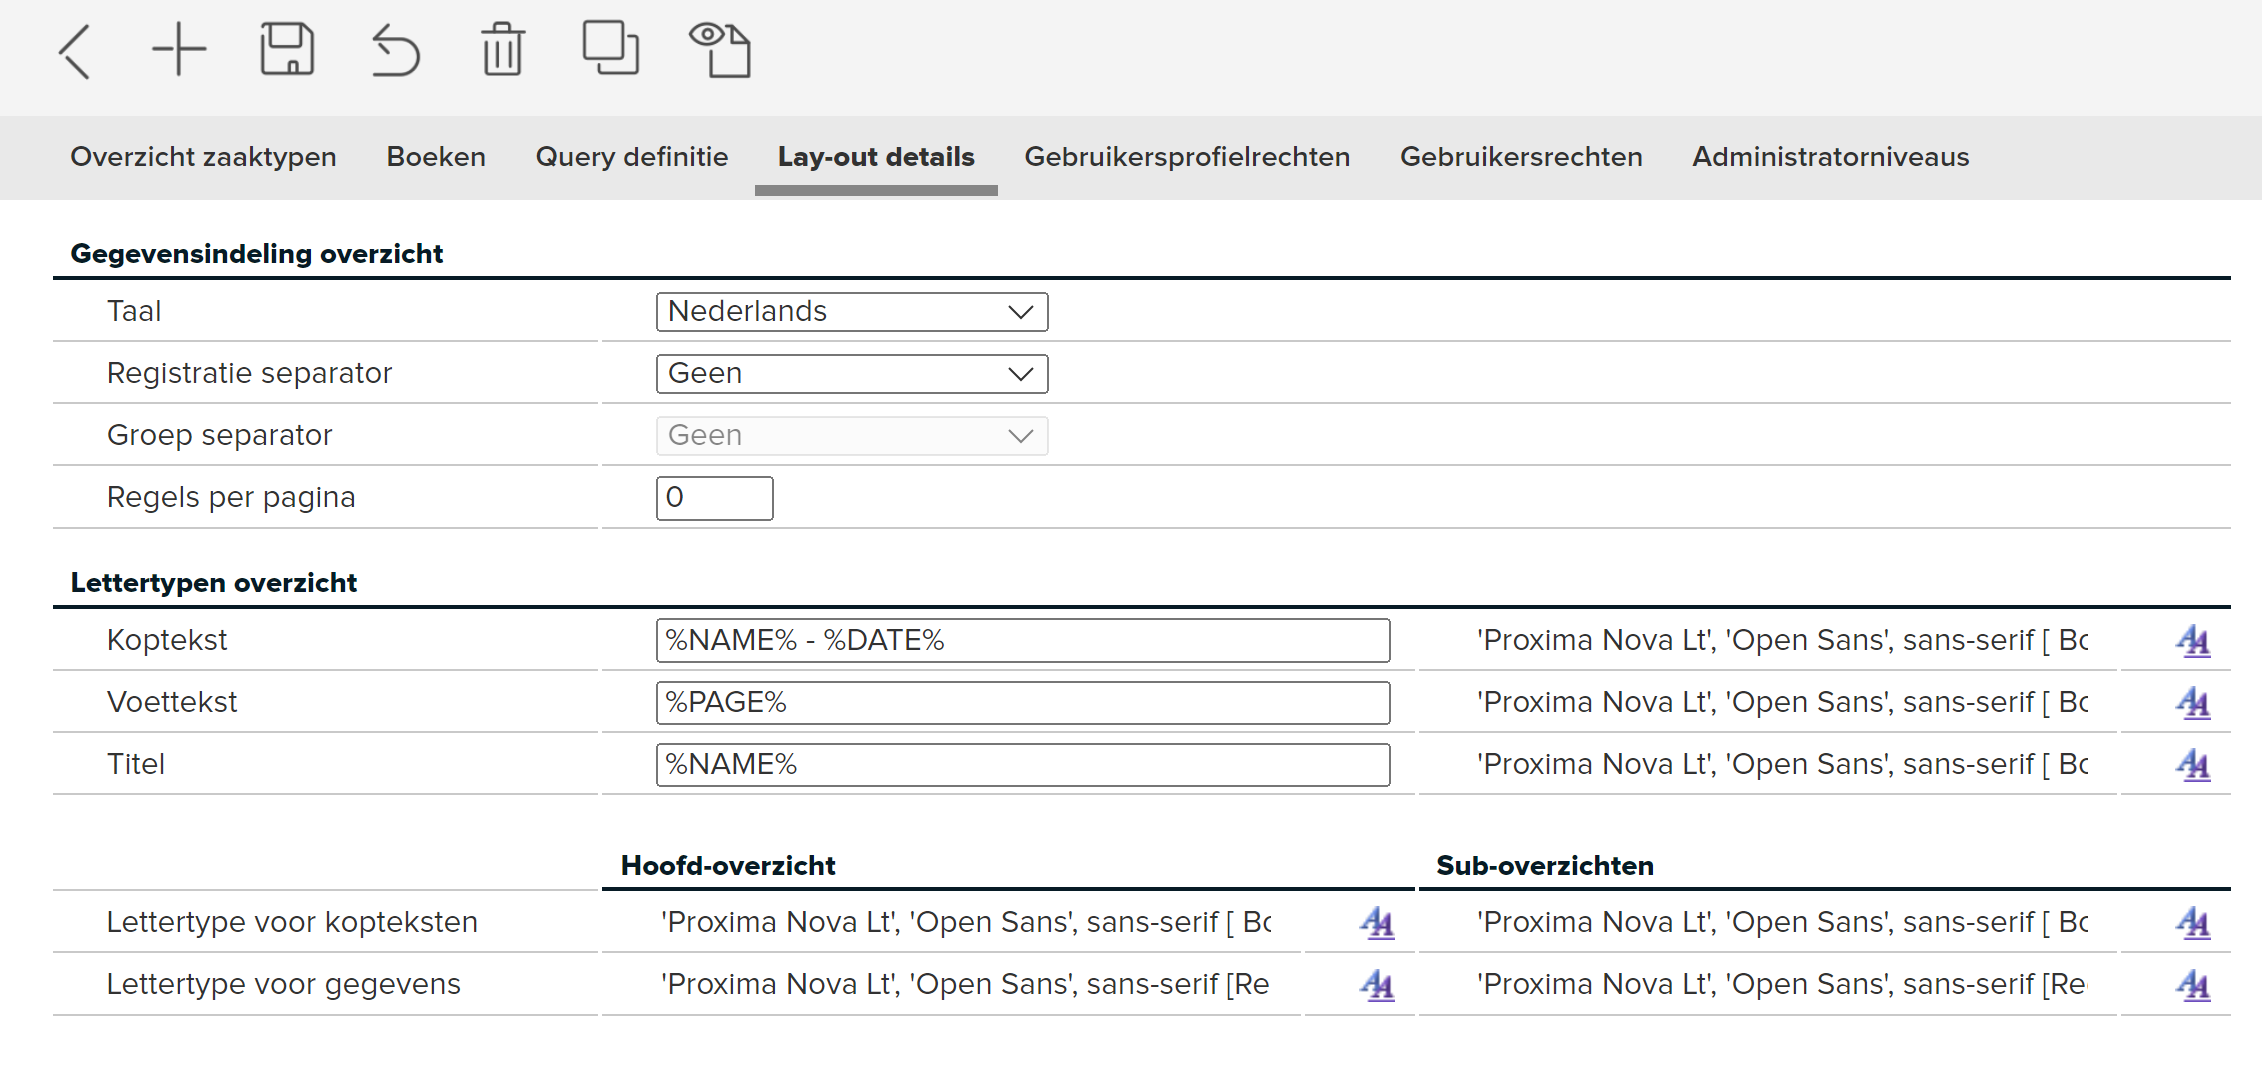Screen dimensions: 2262x1066
Task: Click the Voettekst font description text
Action: pos(1782,703)
